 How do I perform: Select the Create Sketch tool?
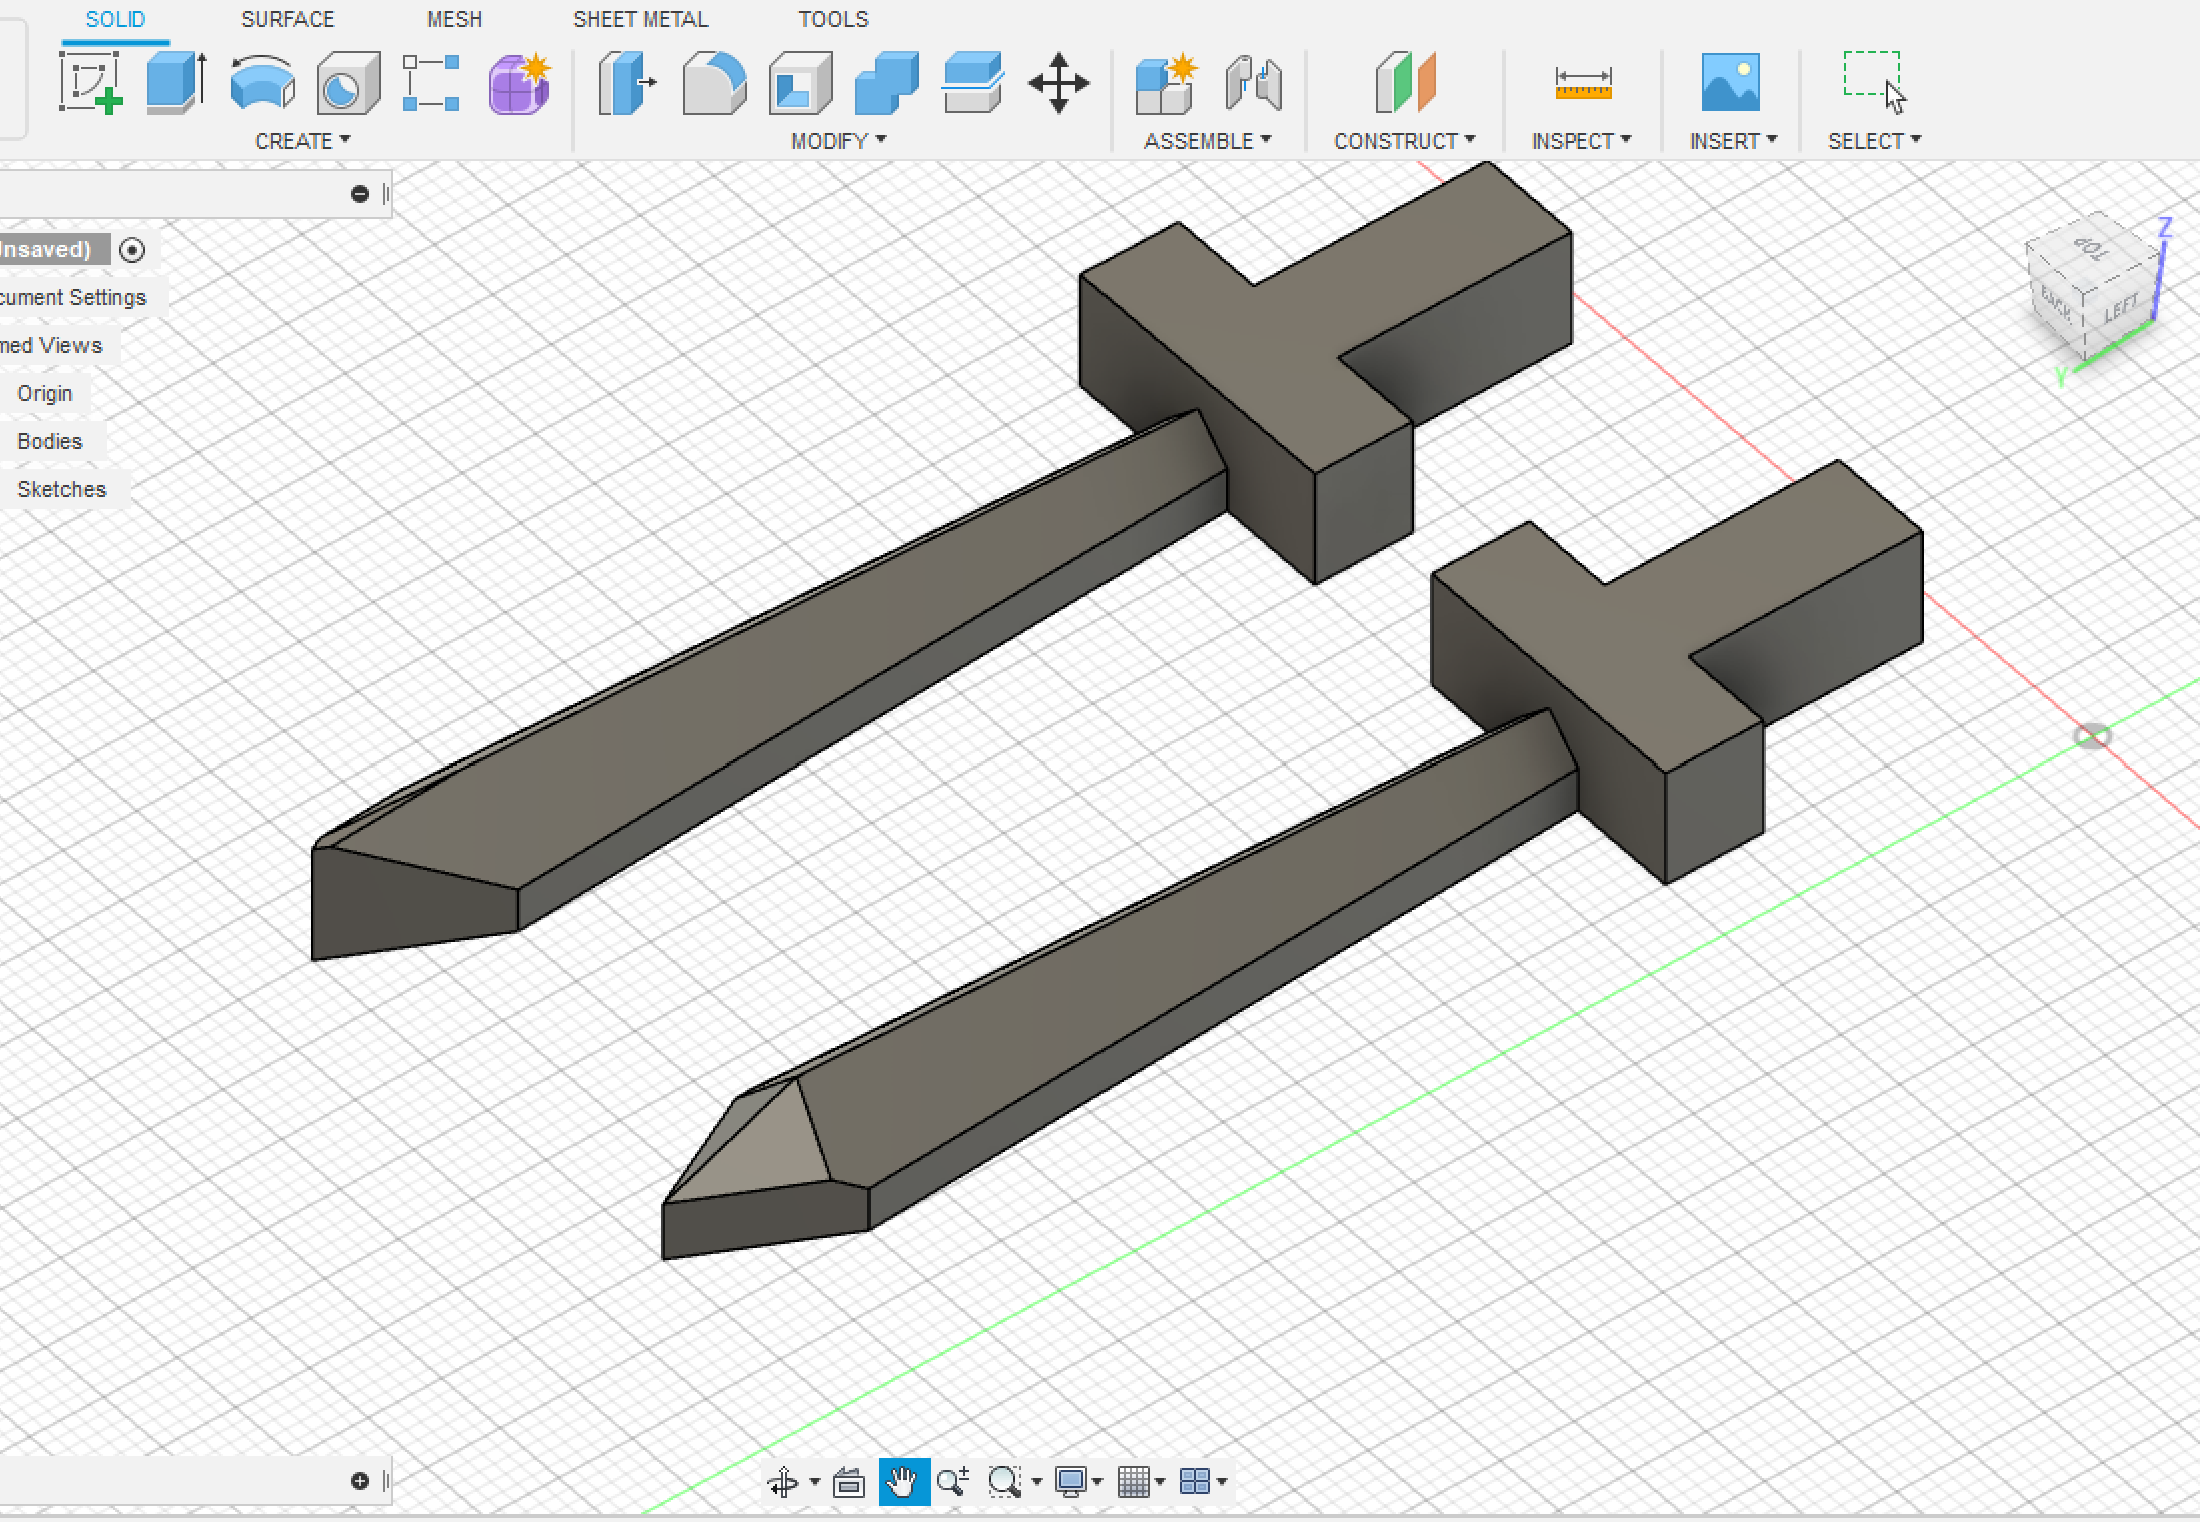pyautogui.click(x=91, y=82)
